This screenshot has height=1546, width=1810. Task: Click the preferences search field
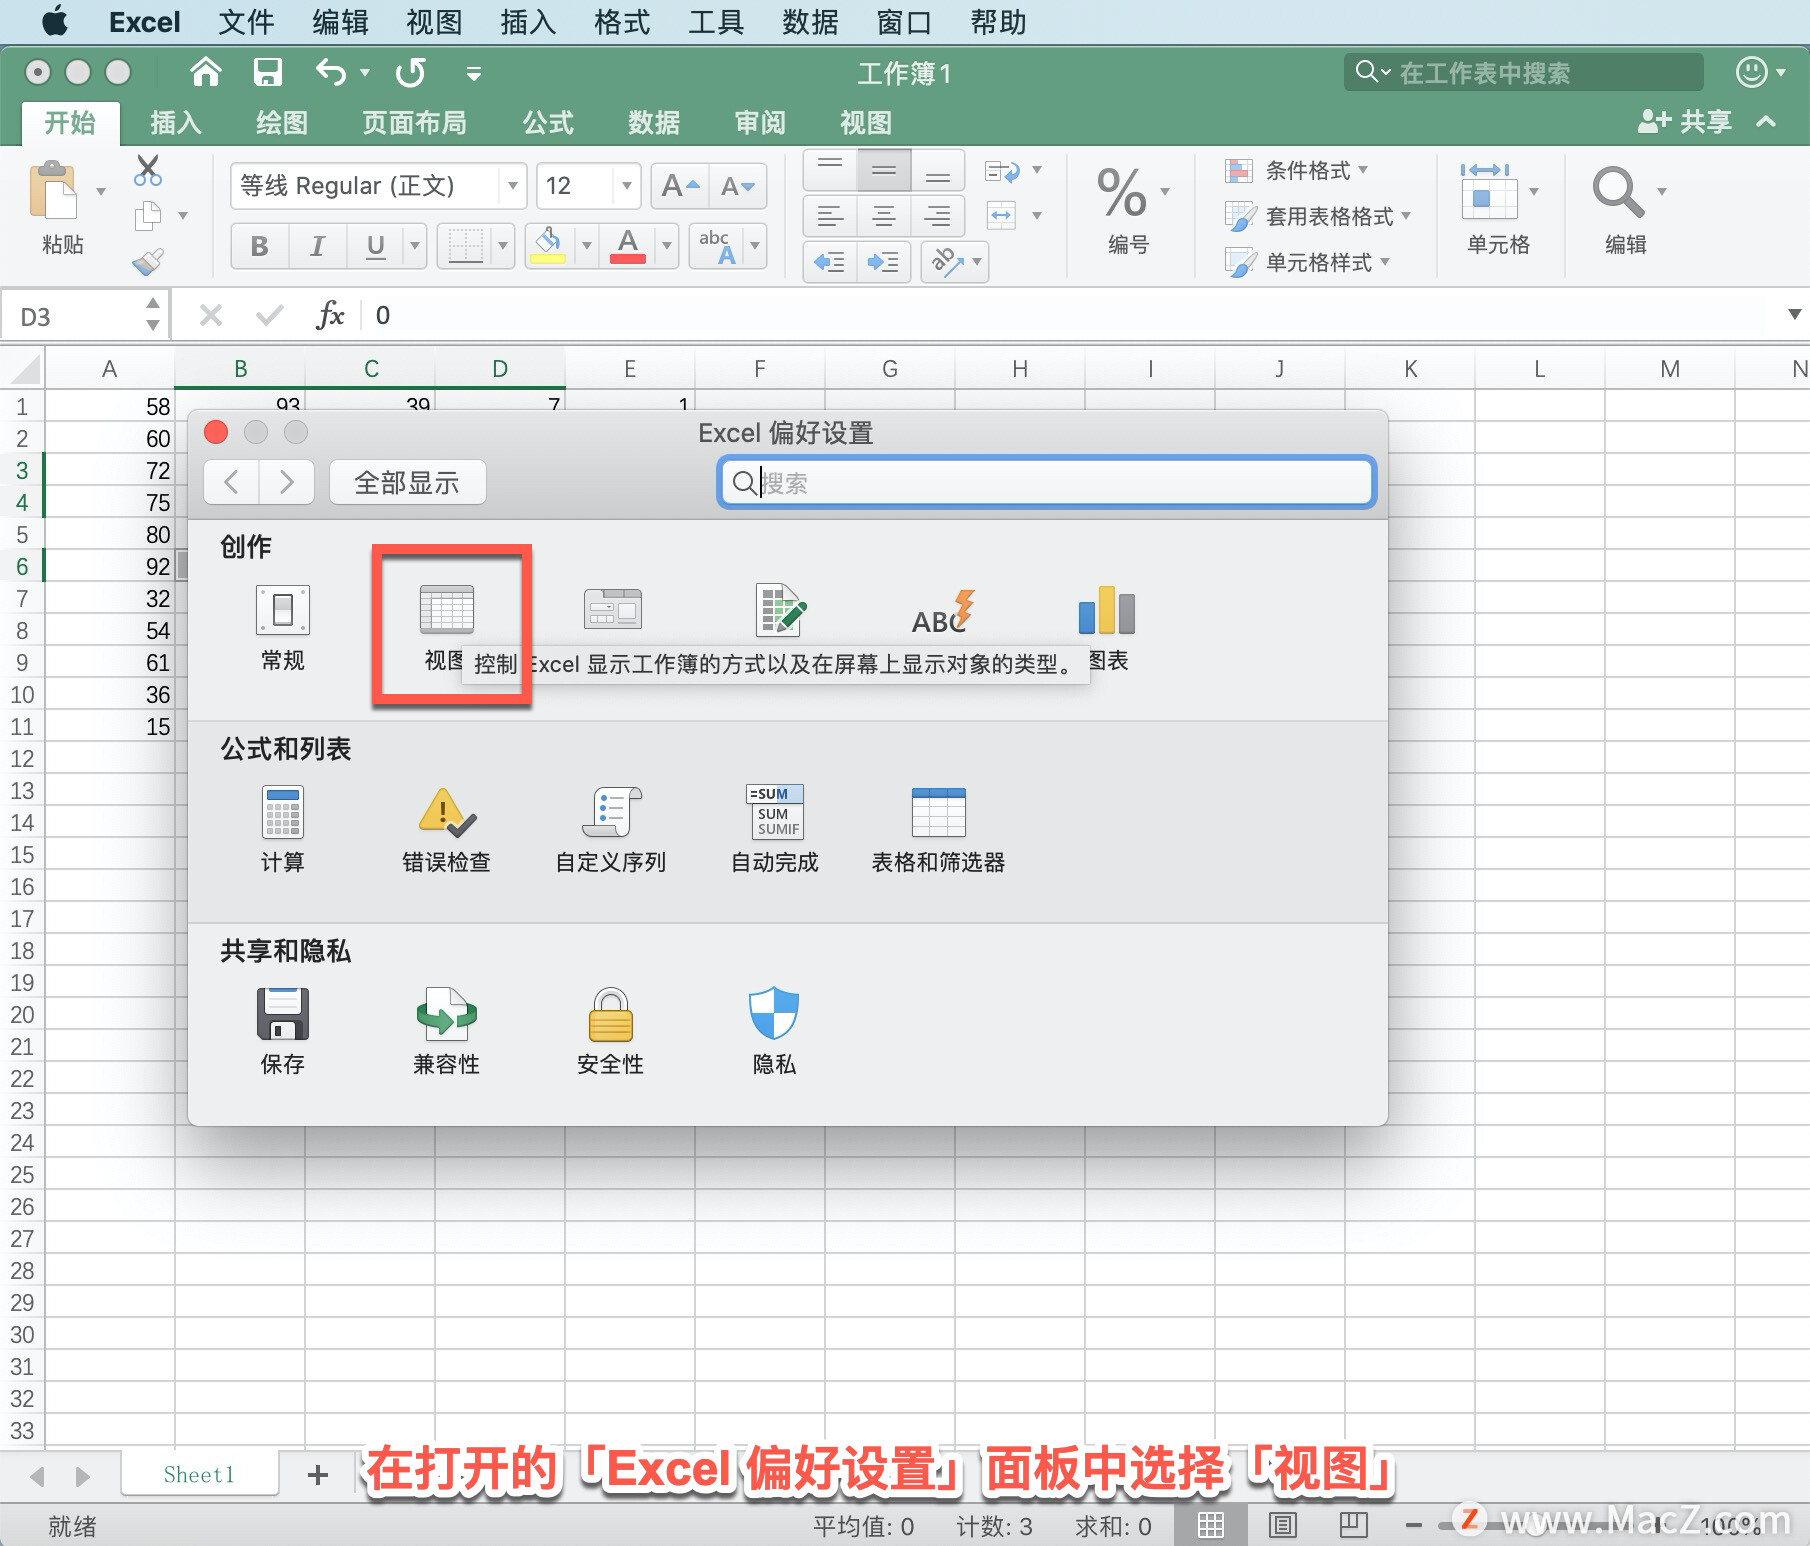(x=1047, y=483)
